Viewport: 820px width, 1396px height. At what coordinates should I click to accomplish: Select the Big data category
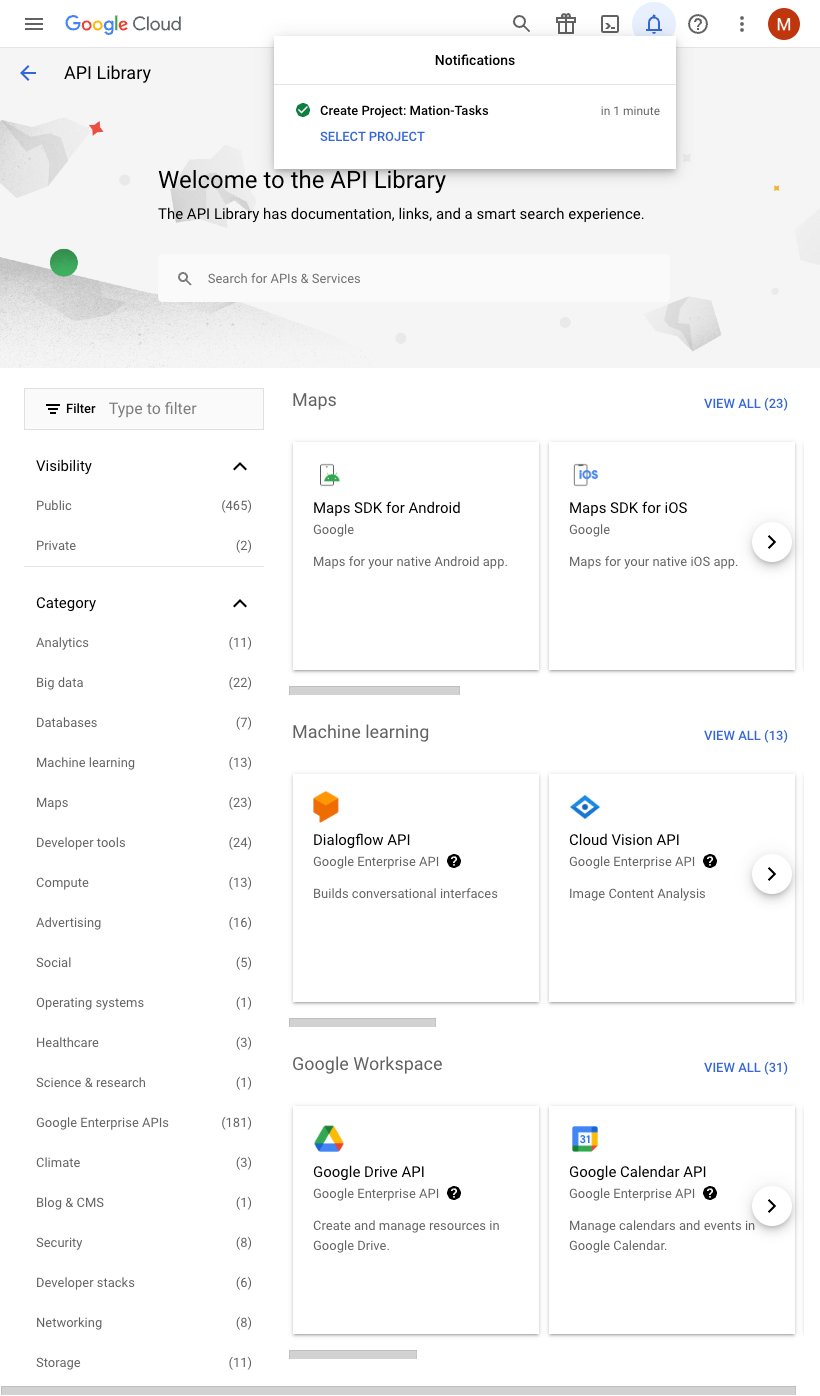(144, 683)
